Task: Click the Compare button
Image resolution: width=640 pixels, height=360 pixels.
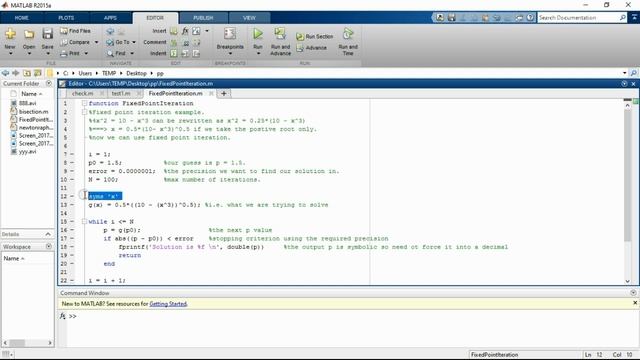Action: (75, 42)
